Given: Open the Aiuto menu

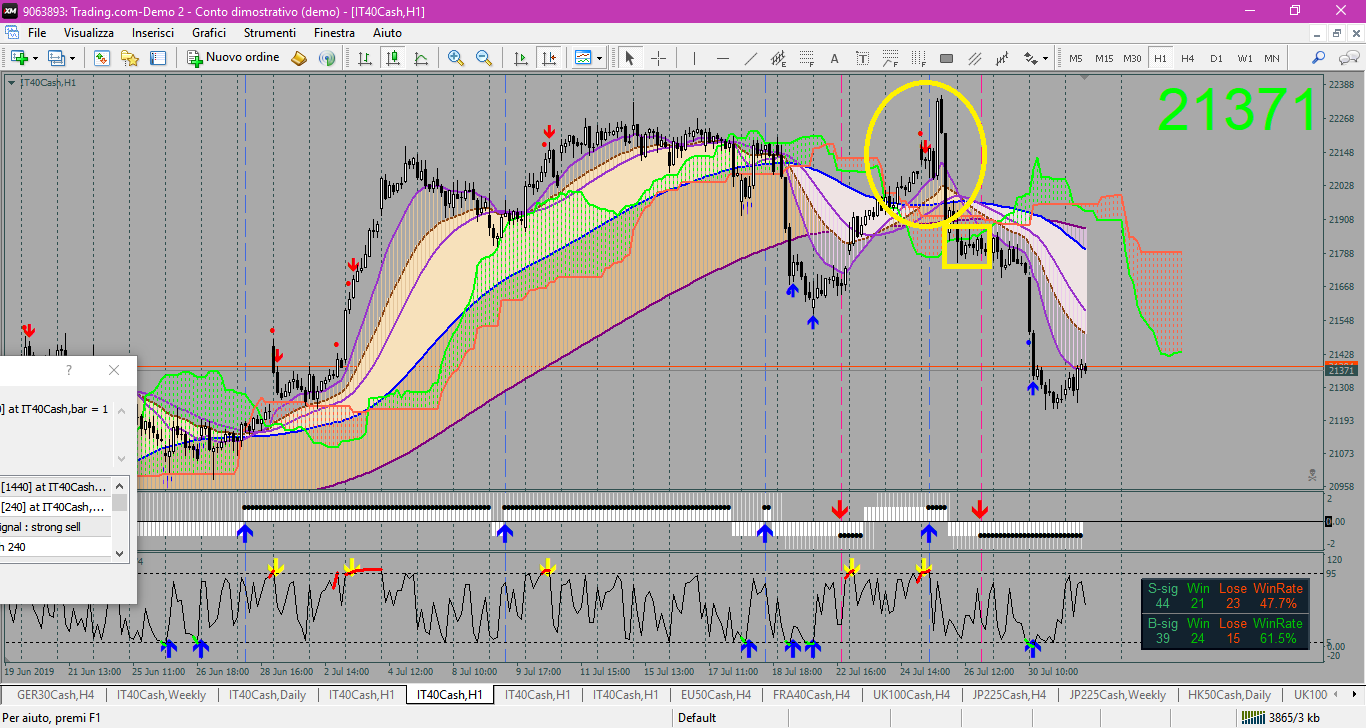Looking at the screenshot, I should (387, 33).
